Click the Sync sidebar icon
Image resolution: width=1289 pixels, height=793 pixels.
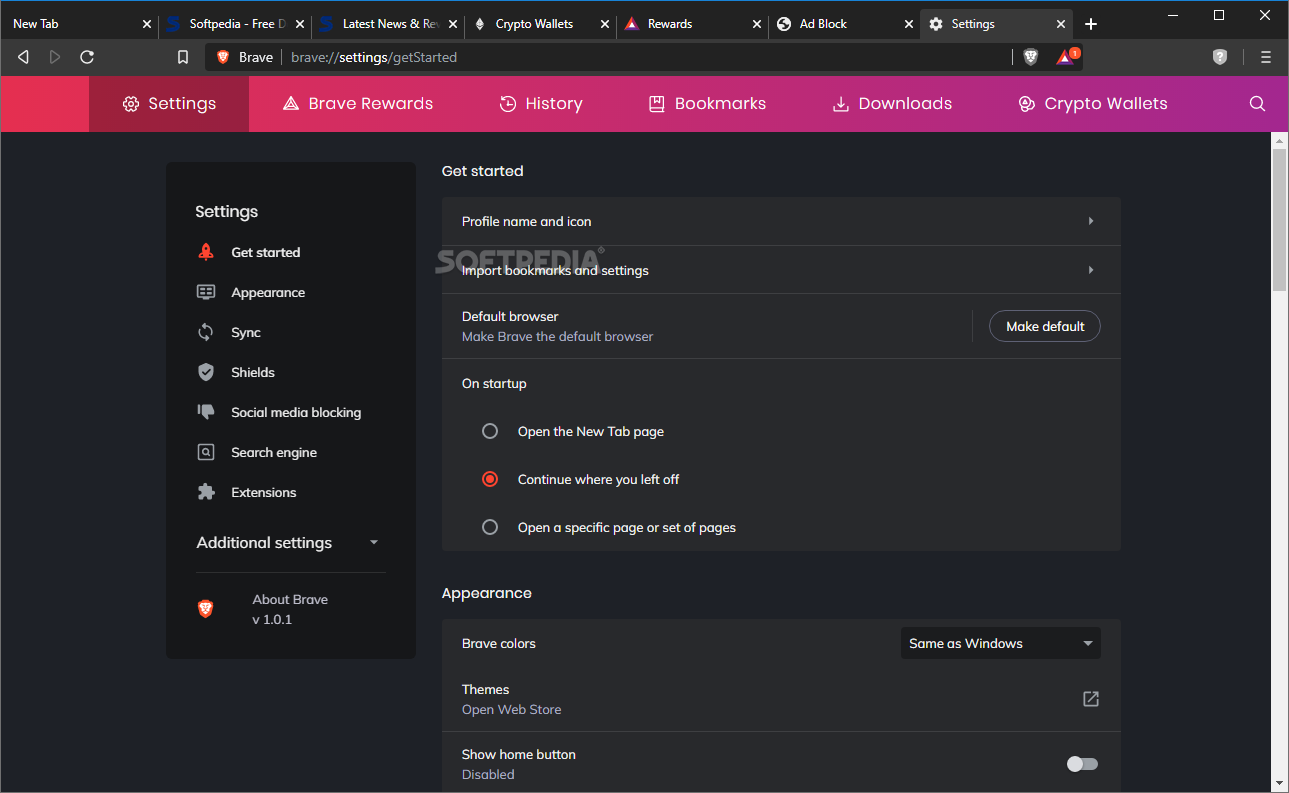[x=206, y=332]
